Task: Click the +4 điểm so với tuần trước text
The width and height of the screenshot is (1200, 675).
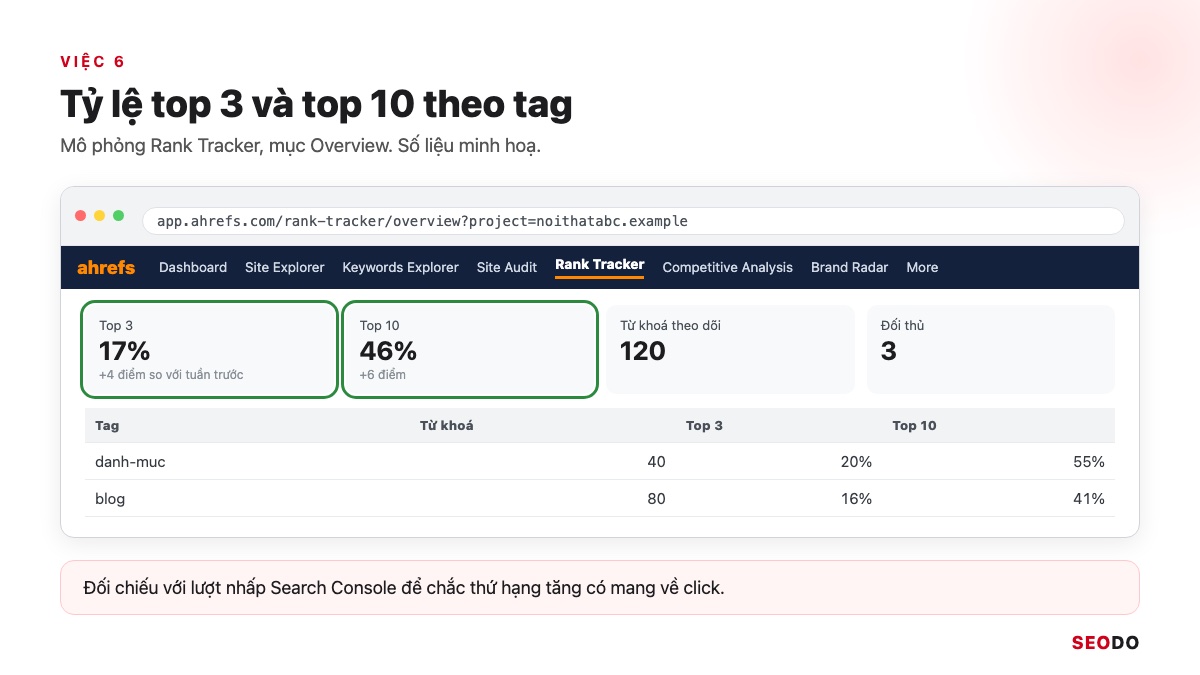Action: 171,375
